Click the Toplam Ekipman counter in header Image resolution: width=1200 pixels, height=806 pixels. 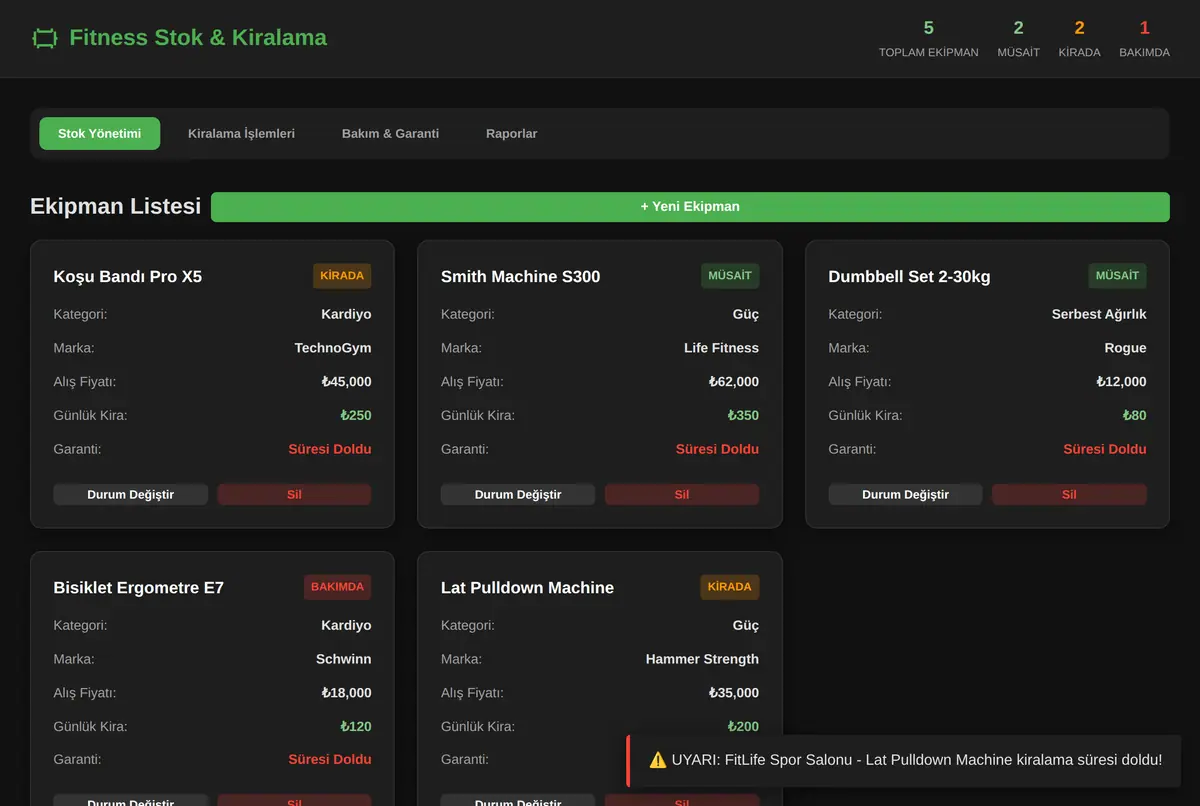click(x=928, y=39)
